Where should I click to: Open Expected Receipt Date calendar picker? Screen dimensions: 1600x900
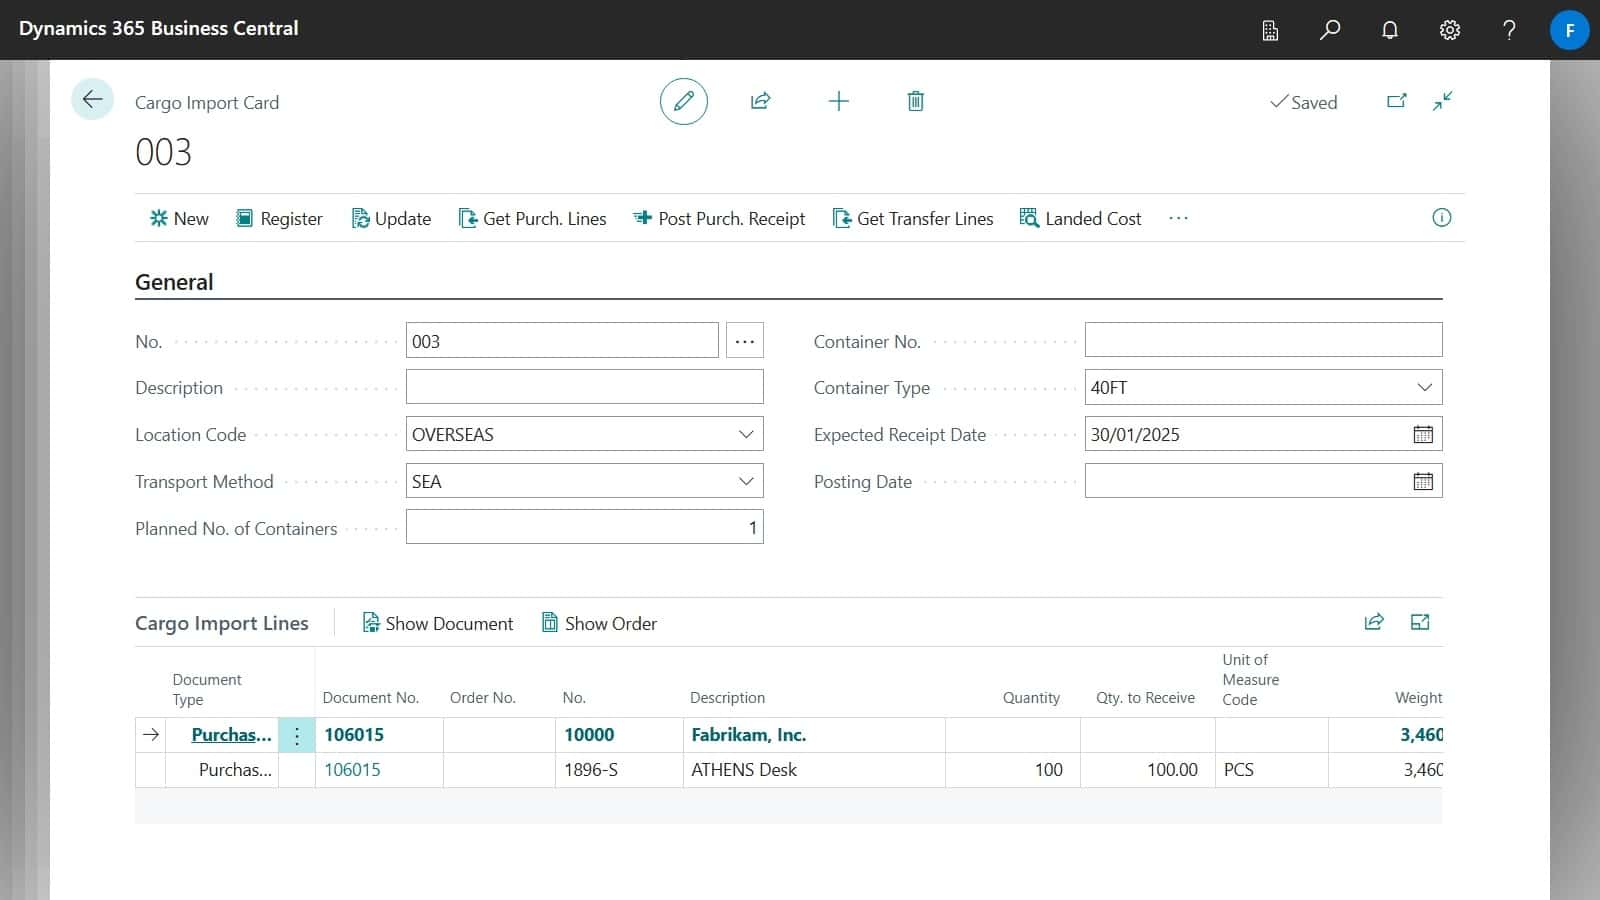click(1422, 434)
